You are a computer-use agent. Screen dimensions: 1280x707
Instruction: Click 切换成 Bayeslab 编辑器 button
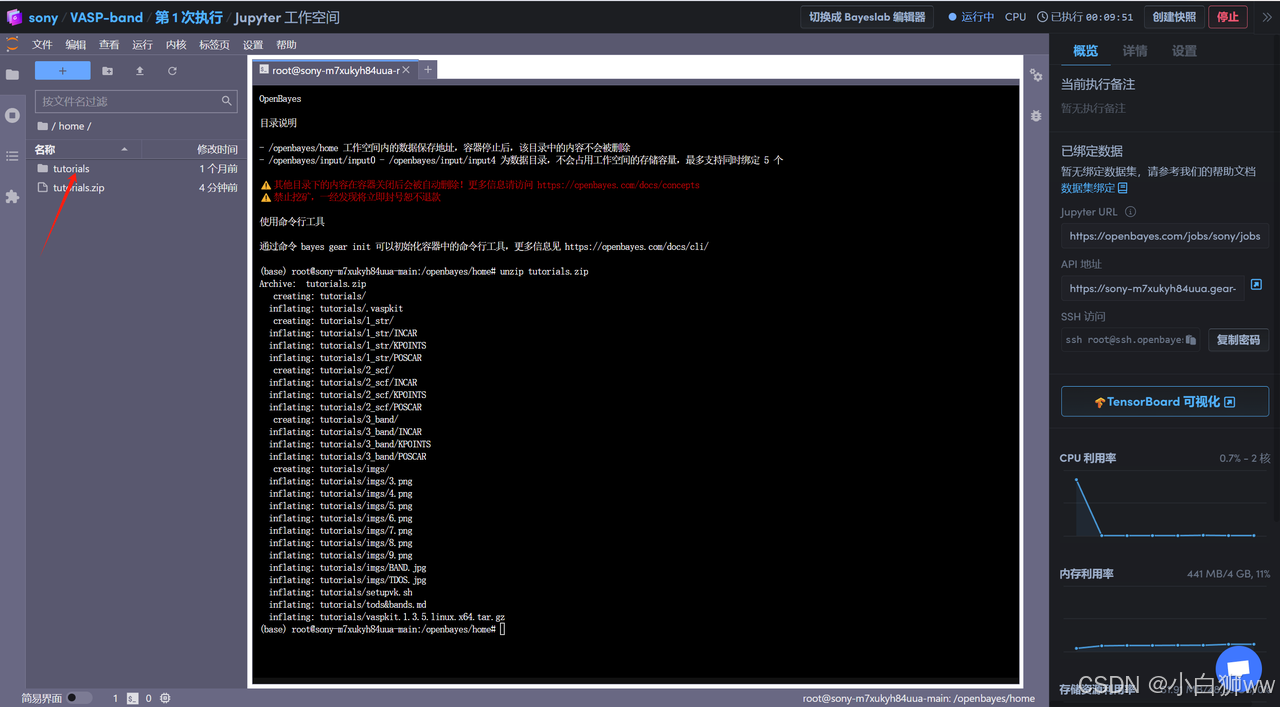tap(867, 17)
